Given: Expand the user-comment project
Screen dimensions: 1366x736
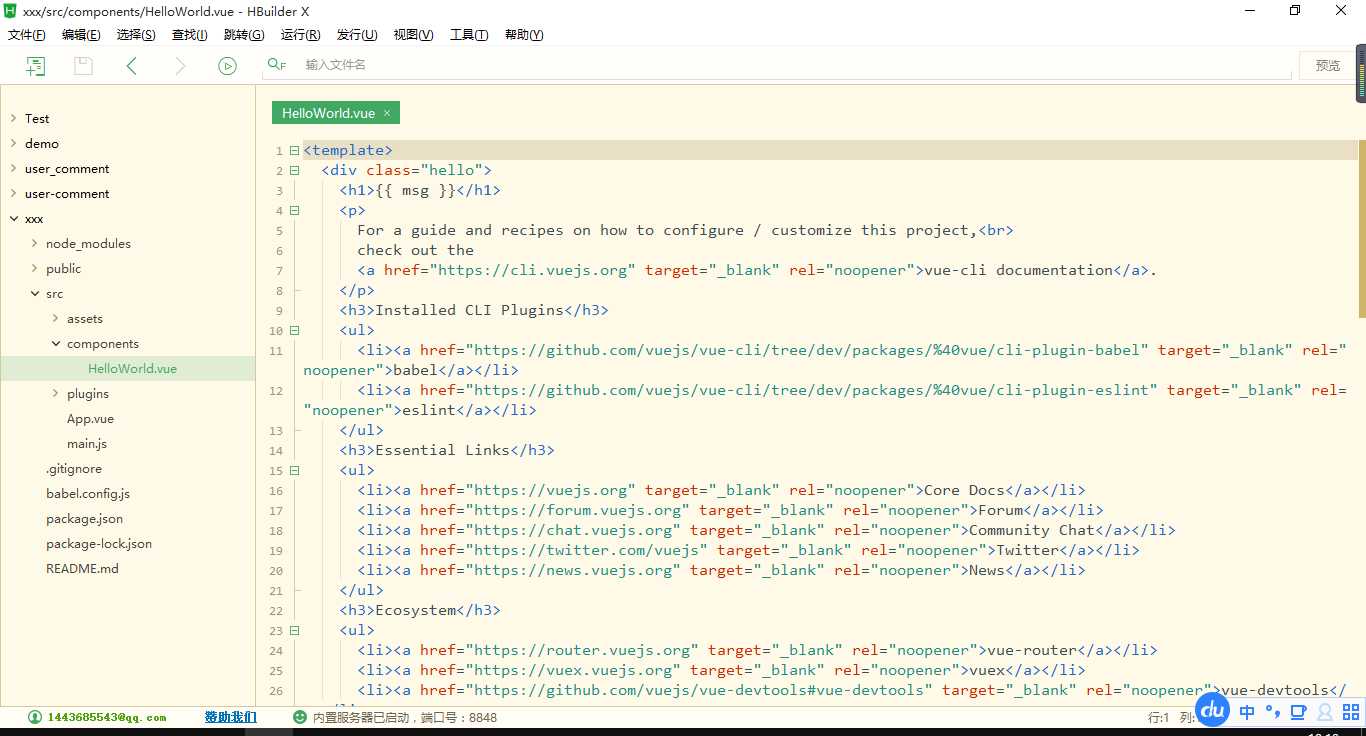Looking at the screenshot, I should point(13,193).
